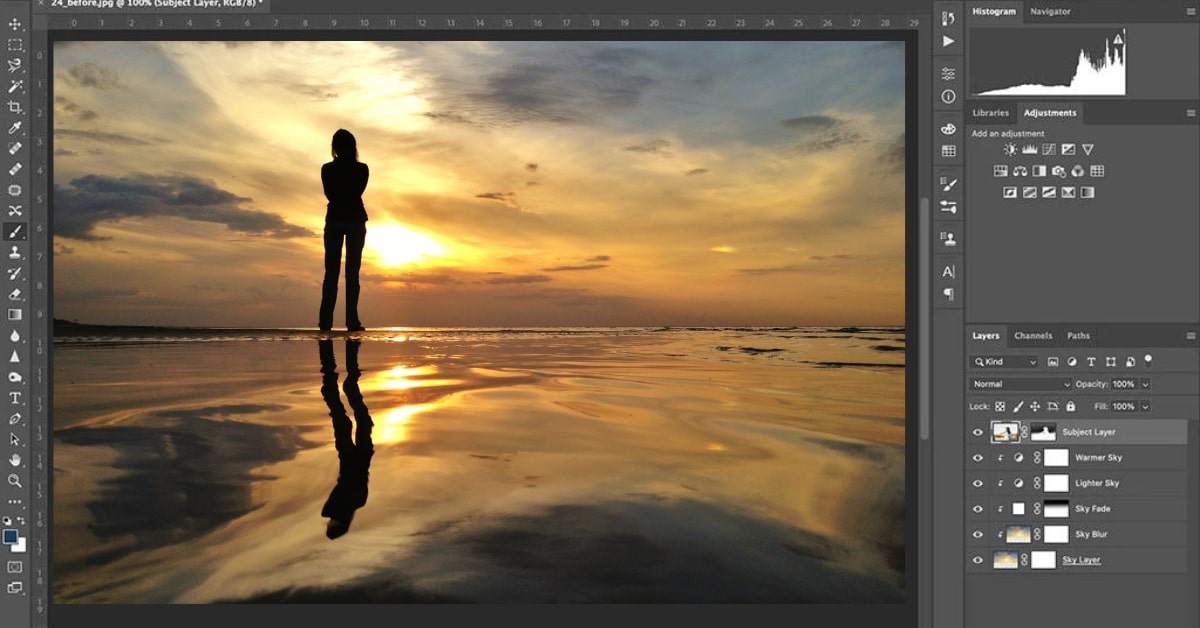Select the Eyedropper tool
Screen dimensions: 1200x628
coord(15,128)
